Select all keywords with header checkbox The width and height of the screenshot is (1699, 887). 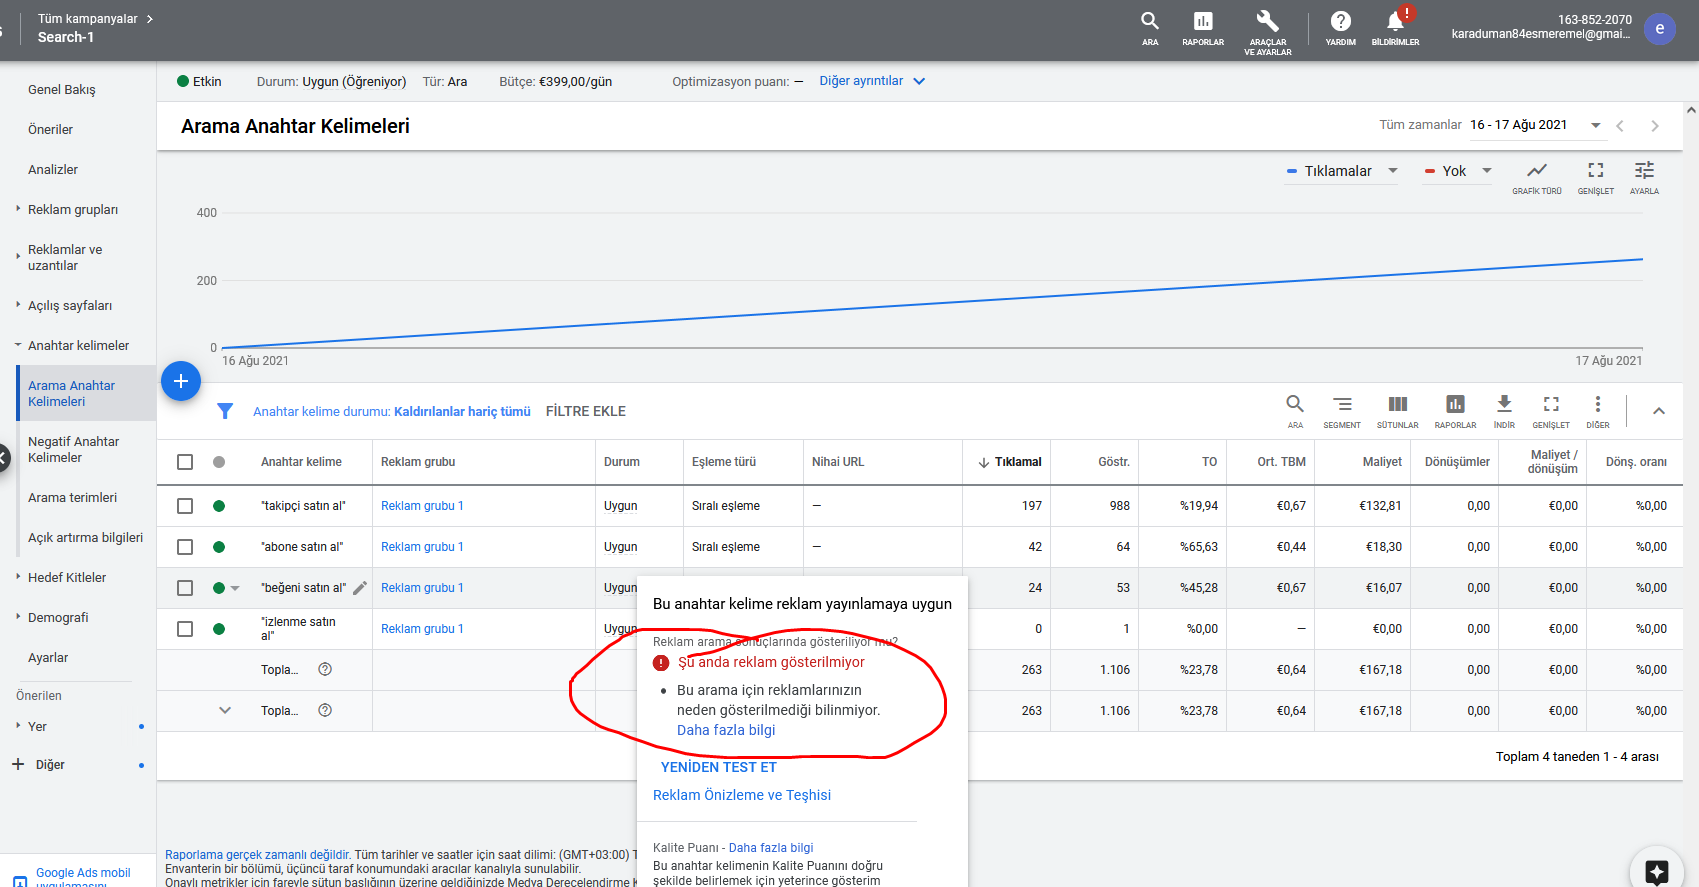(185, 462)
